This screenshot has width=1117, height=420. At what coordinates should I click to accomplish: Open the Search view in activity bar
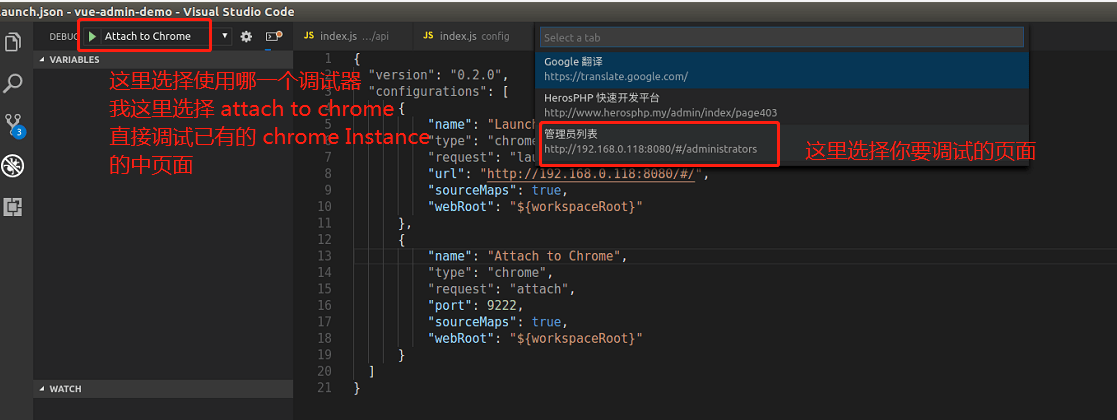pos(14,83)
